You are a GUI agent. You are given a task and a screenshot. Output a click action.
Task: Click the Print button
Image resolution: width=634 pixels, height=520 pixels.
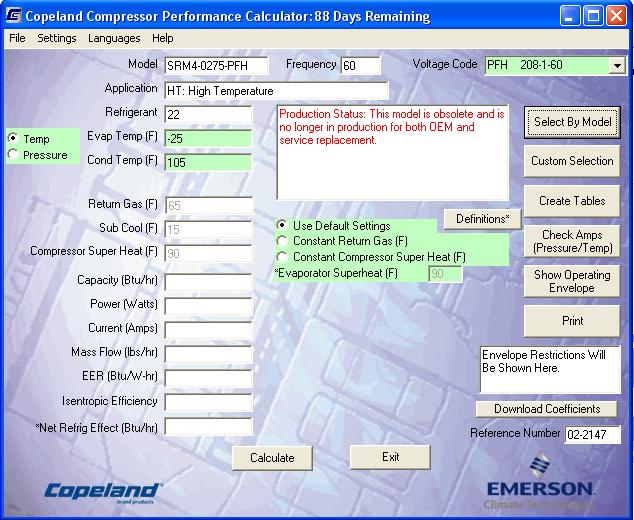point(572,321)
